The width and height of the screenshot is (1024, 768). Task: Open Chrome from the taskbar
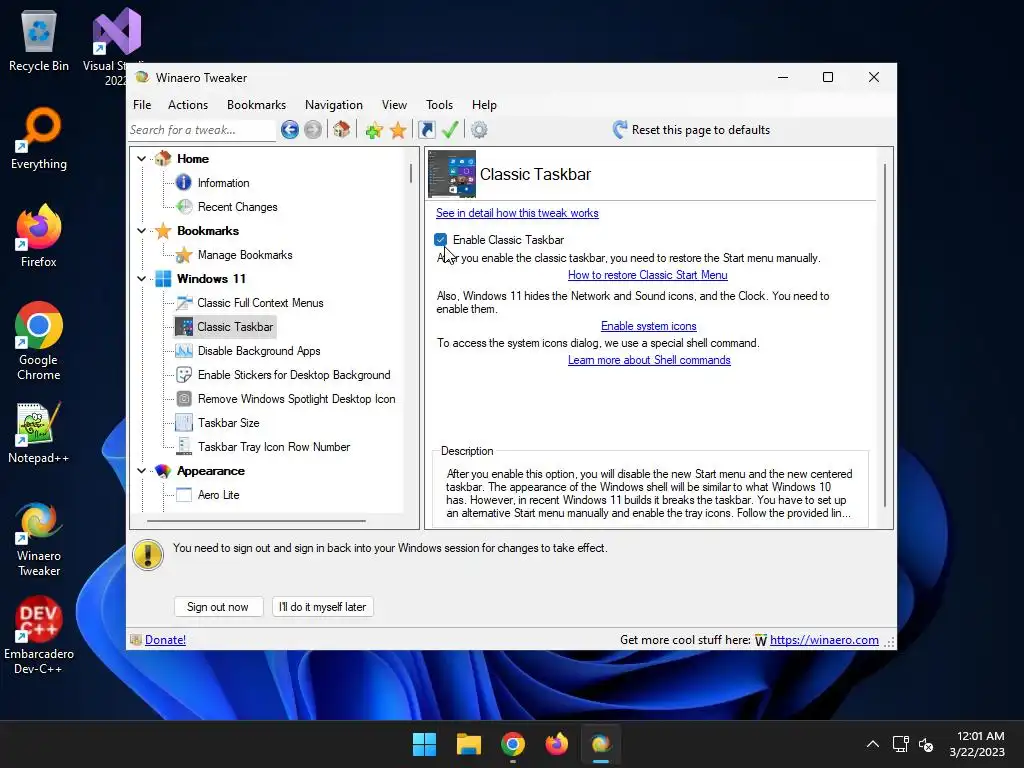(513, 744)
